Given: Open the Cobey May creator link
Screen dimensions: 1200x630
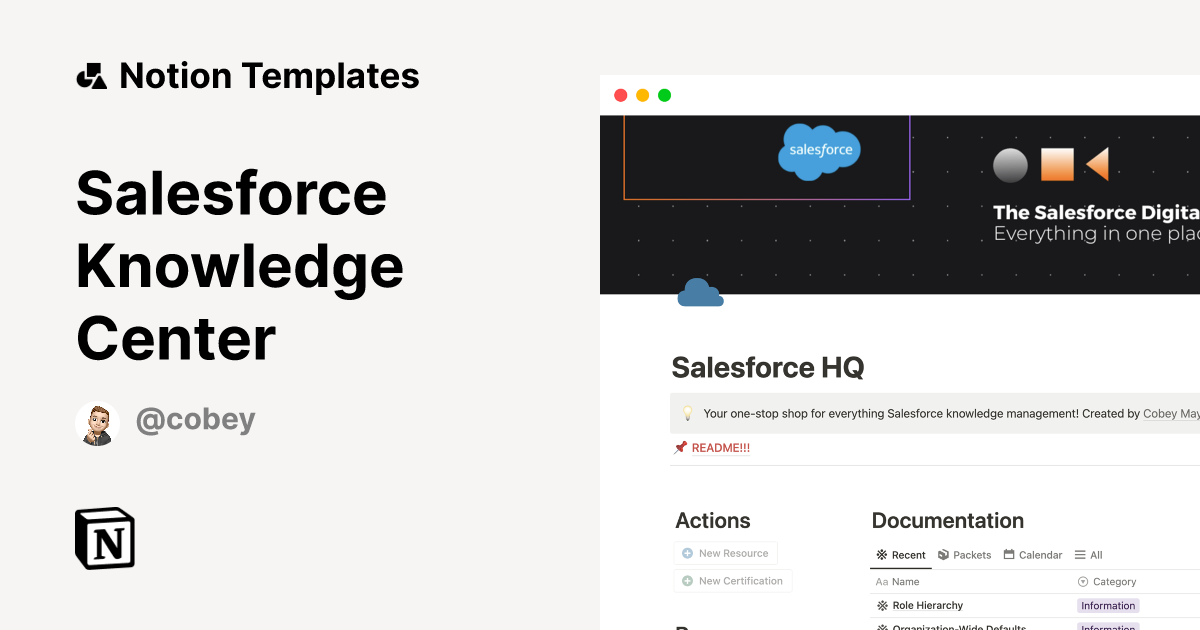Looking at the screenshot, I should point(1170,412).
